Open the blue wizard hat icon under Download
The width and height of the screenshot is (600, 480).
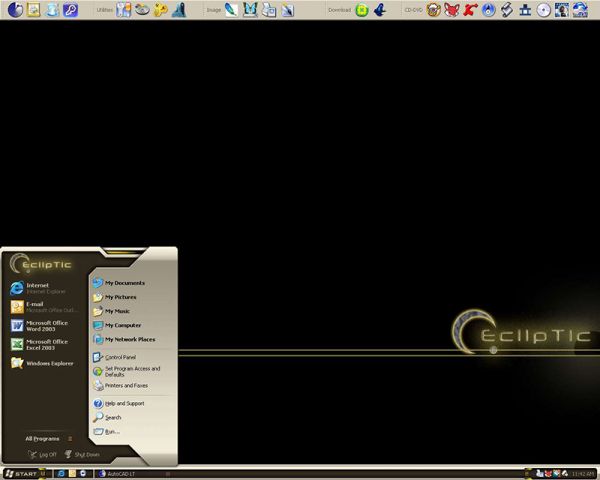pos(380,10)
